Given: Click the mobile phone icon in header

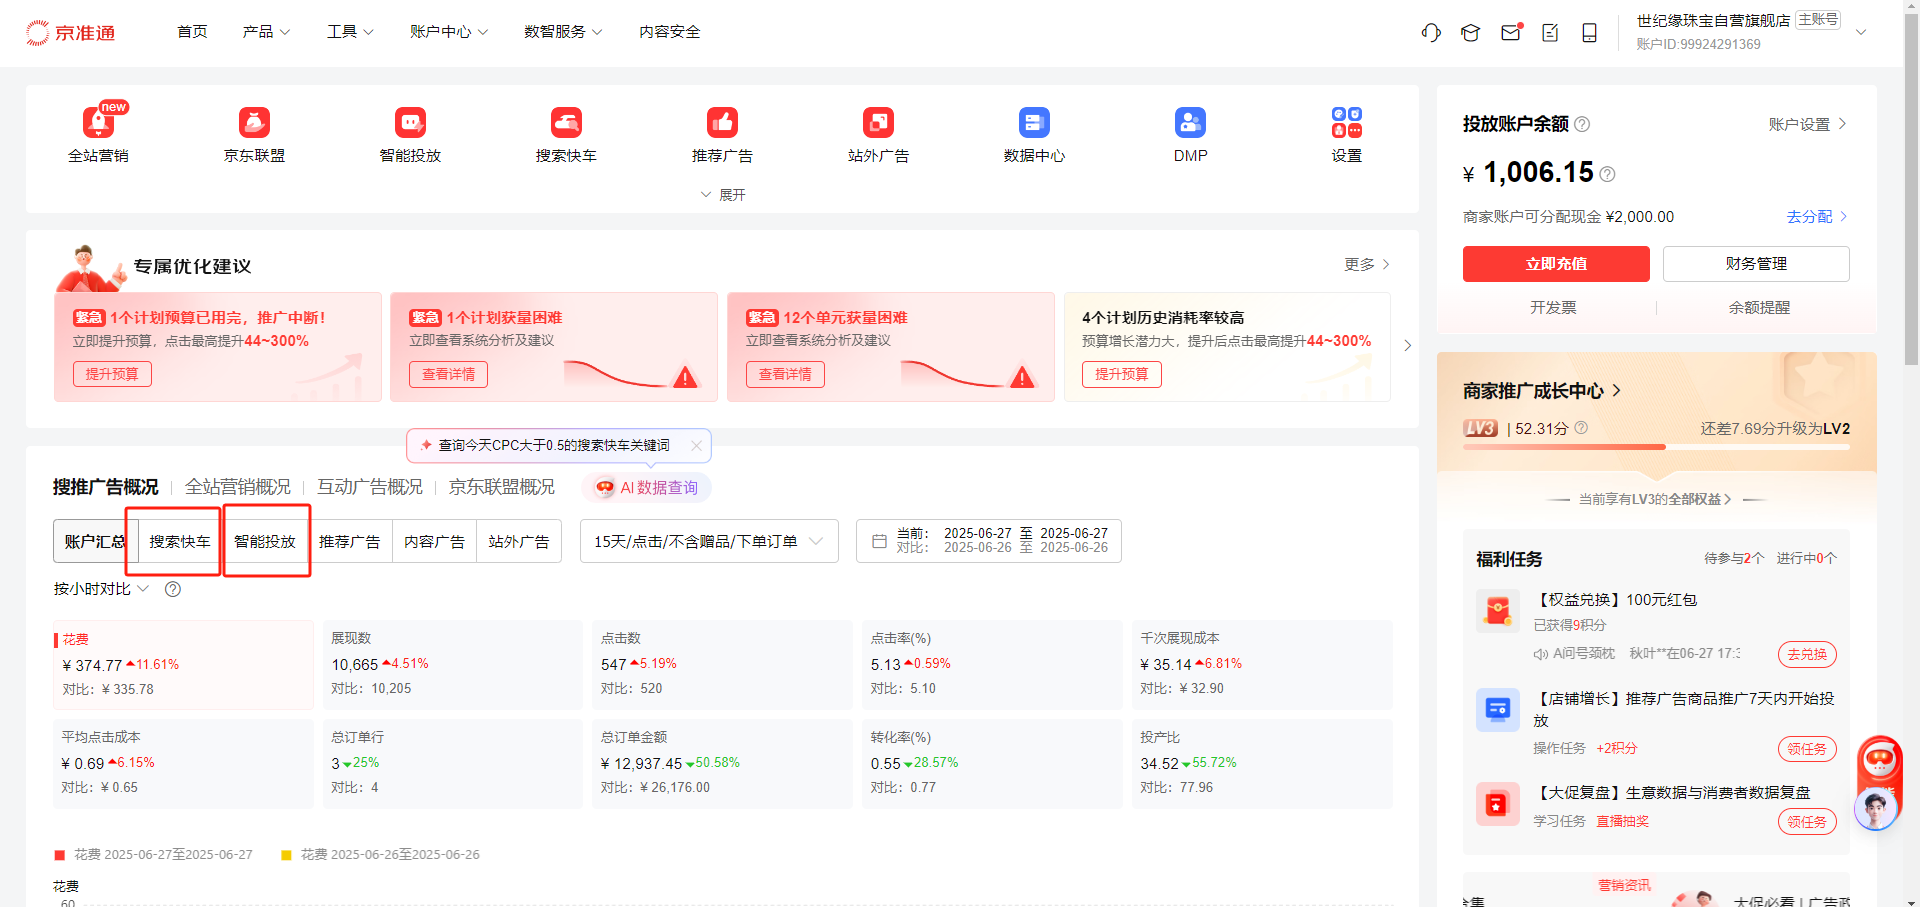Looking at the screenshot, I should (x=1589, y=33).
